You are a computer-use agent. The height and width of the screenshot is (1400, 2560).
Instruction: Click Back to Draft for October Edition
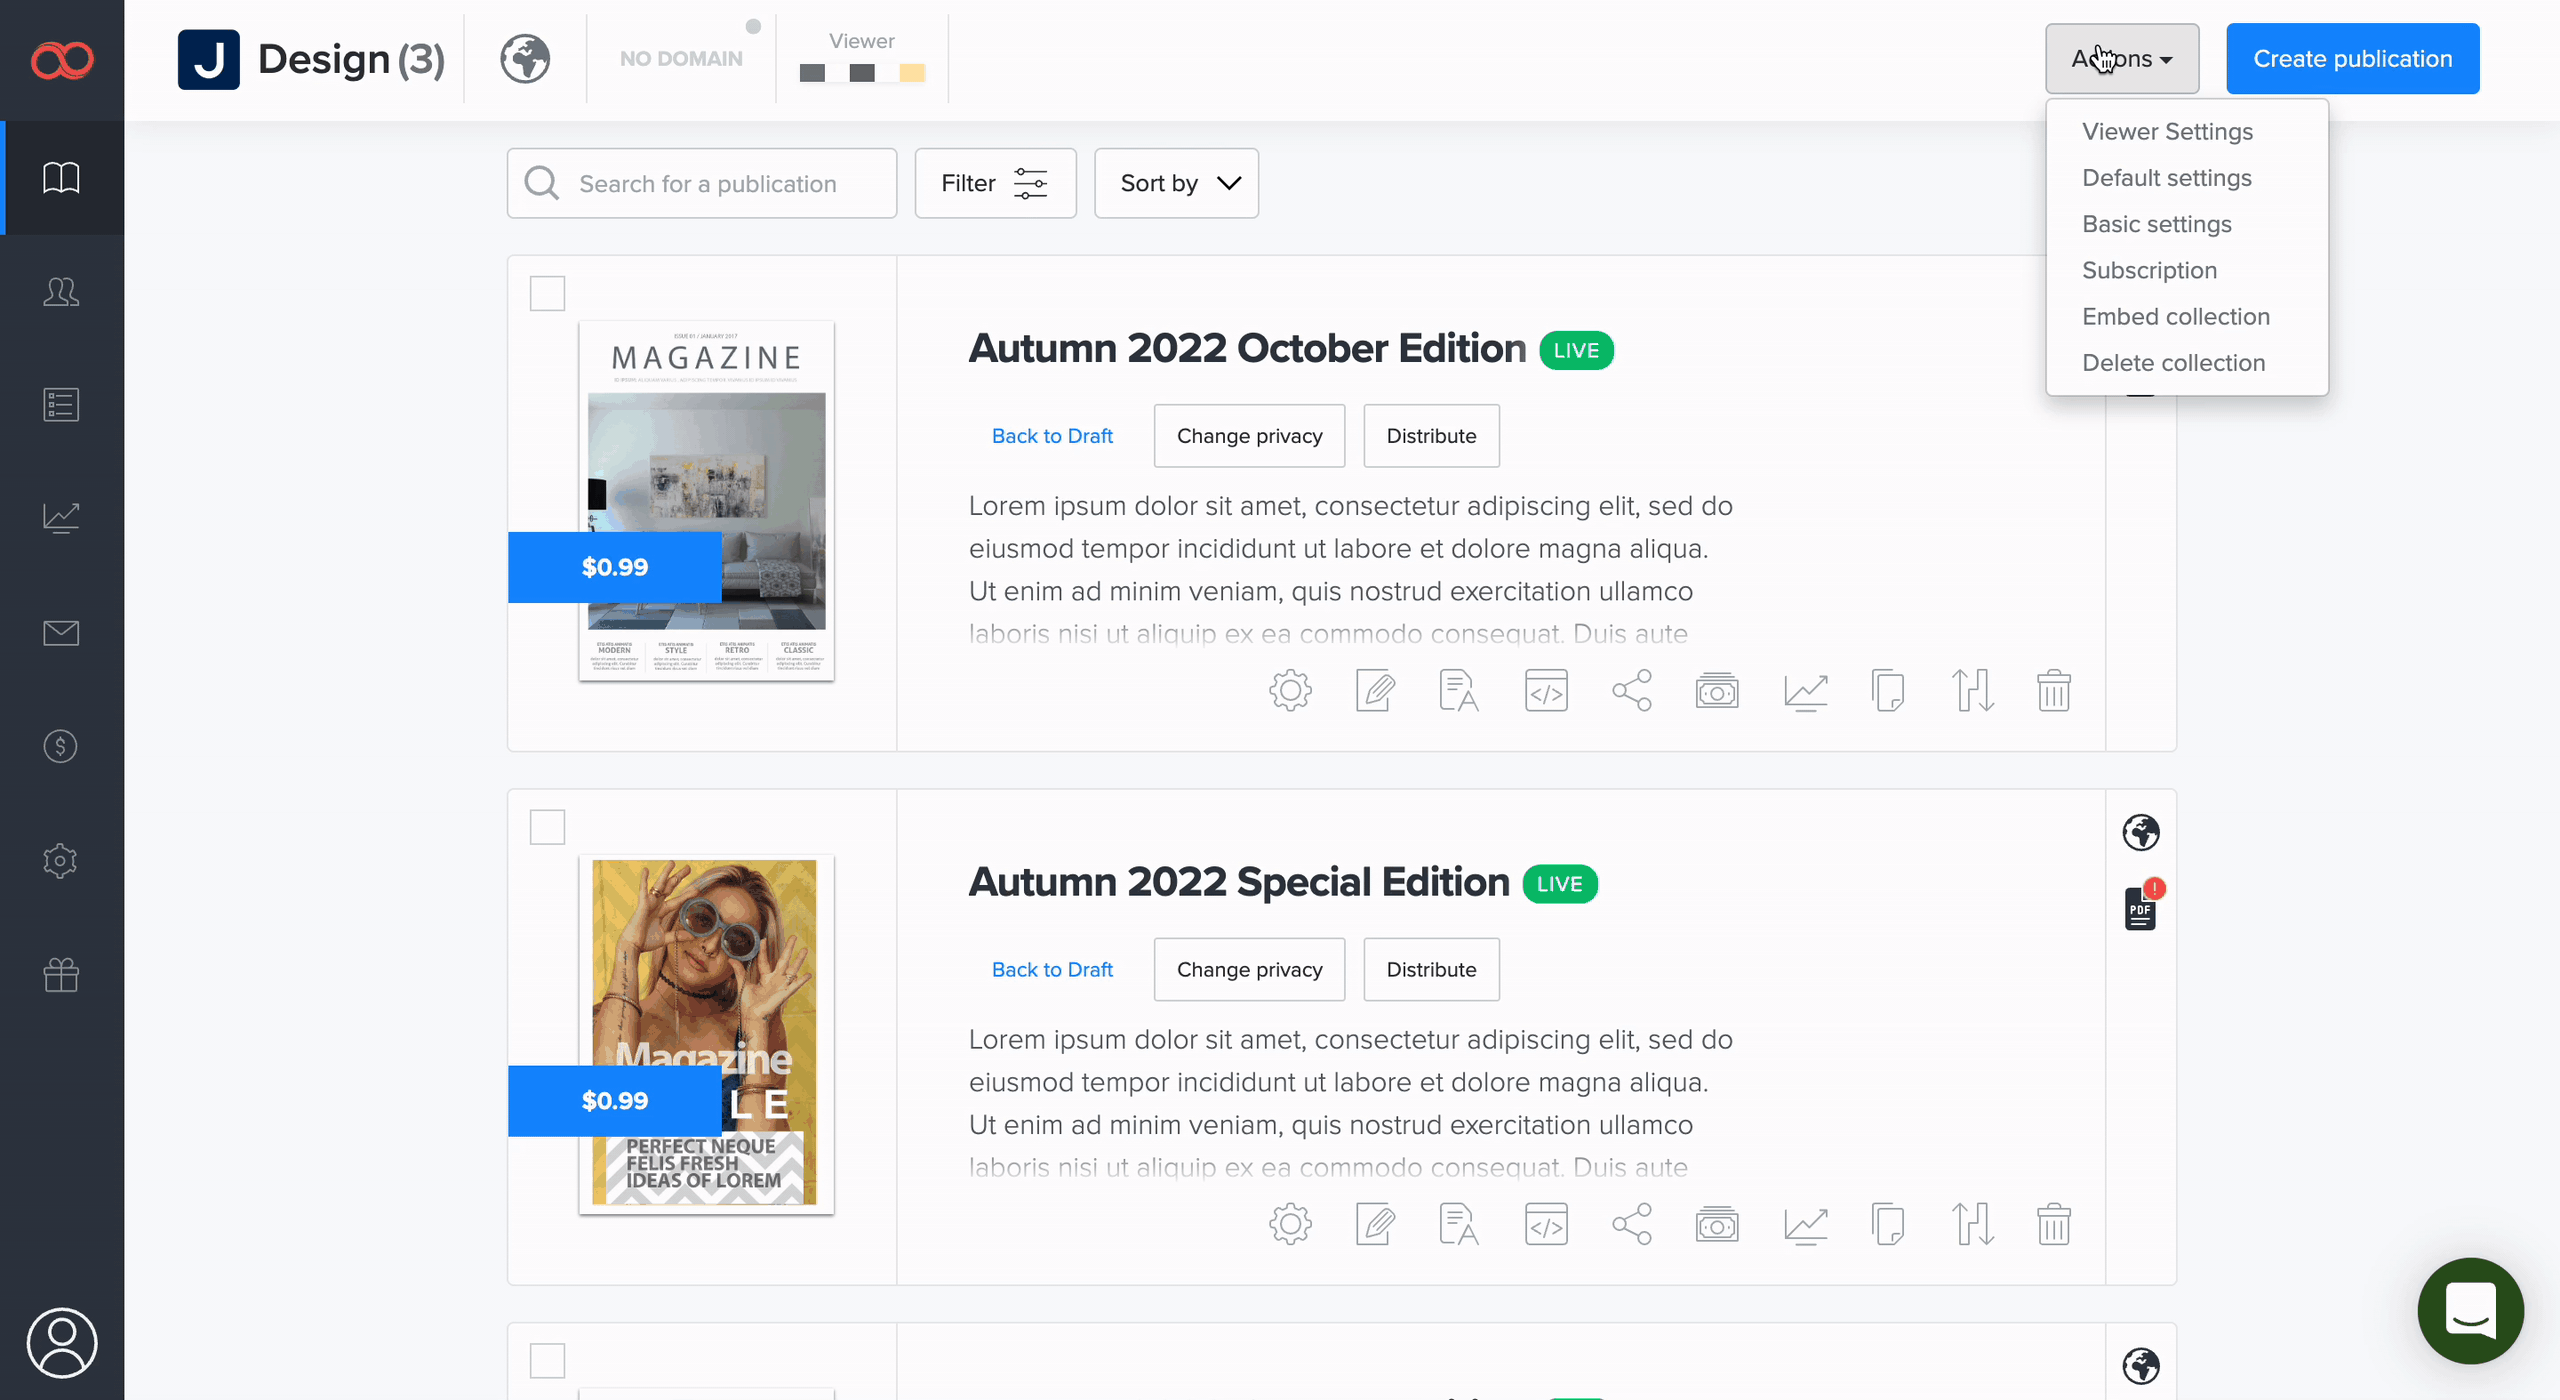coord(1052,436)
